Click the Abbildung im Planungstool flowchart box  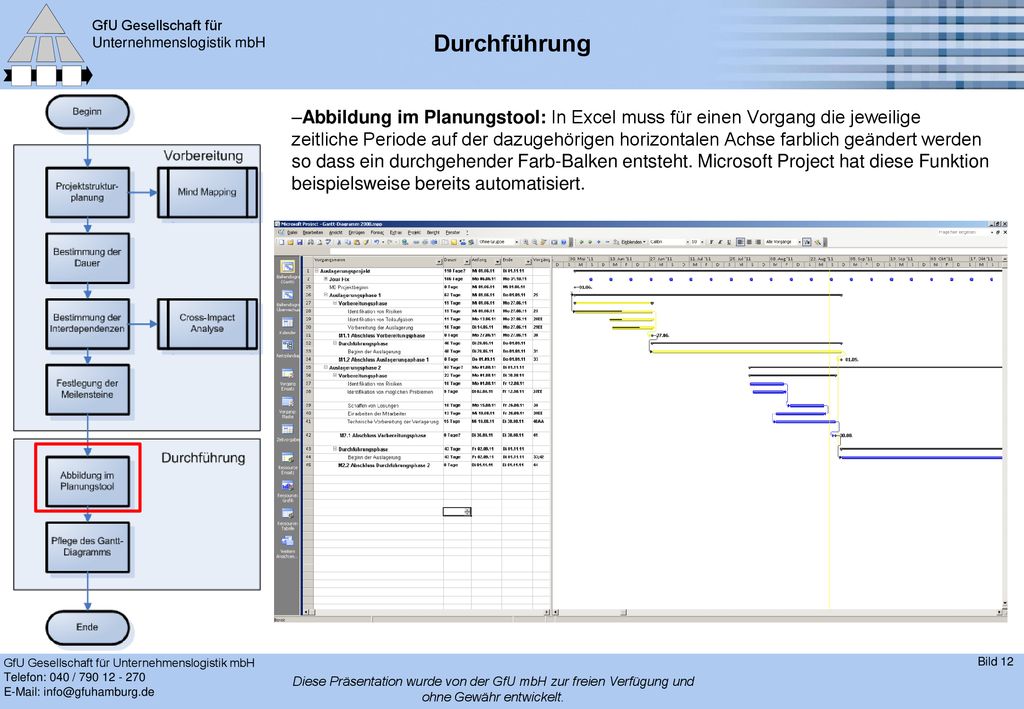coord(88,481)
